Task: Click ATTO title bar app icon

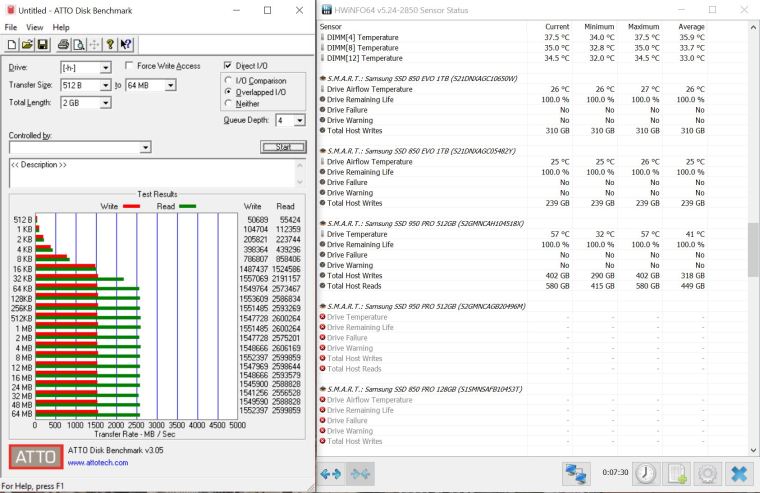Action: point(10,10)
